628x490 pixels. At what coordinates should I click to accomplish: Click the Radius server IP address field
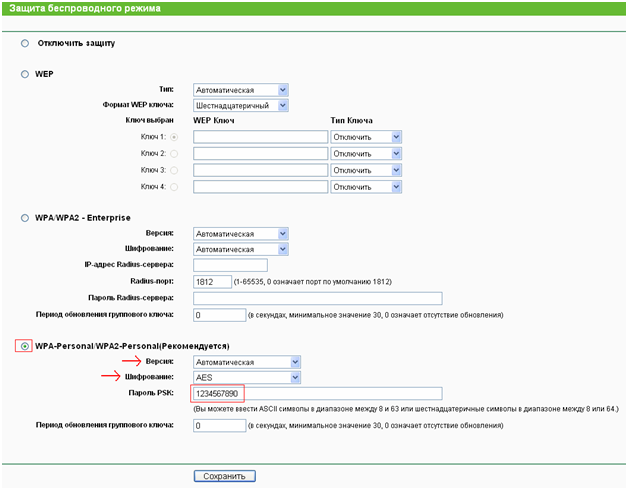point(230,265)
